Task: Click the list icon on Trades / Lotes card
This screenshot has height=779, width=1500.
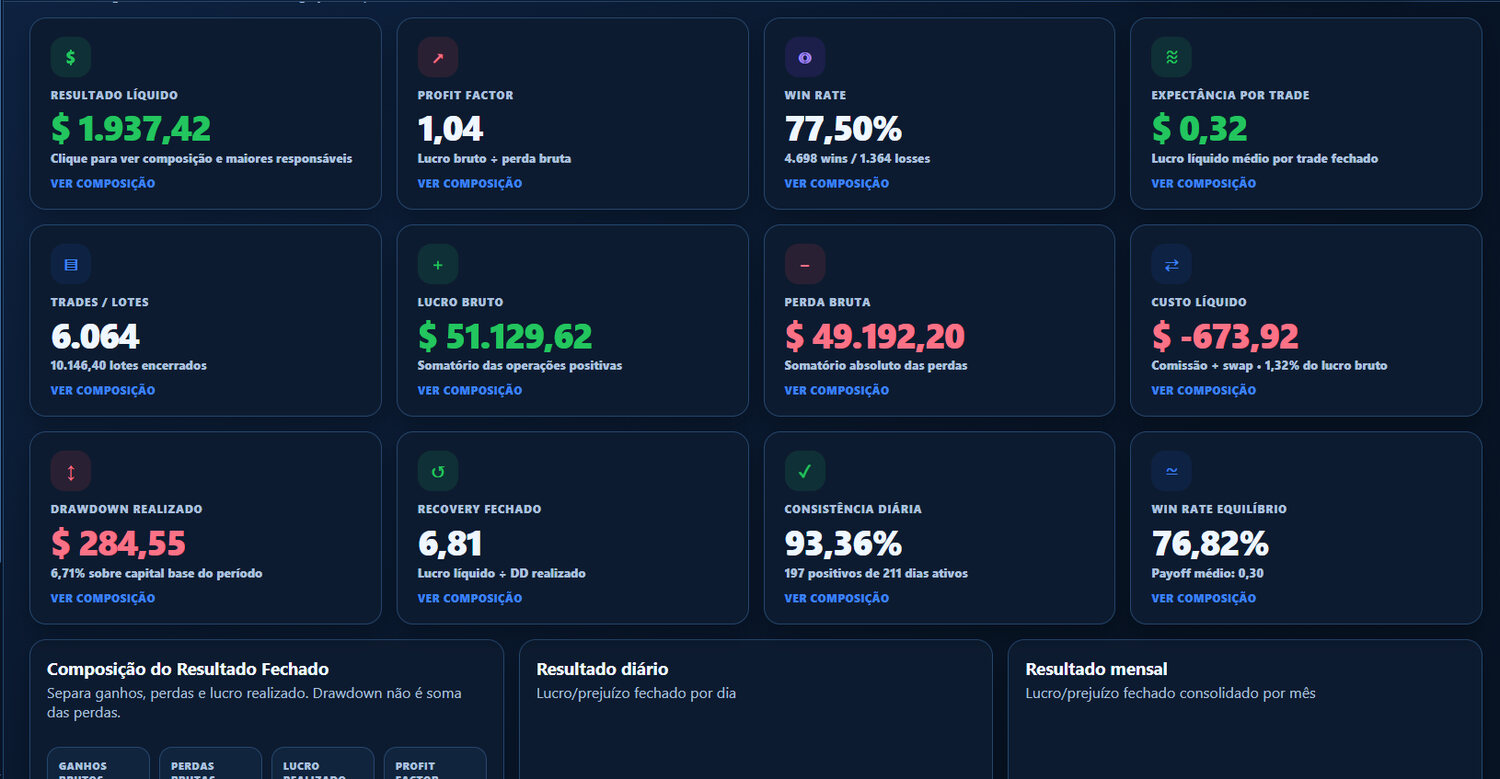Action: coord(71,264)
